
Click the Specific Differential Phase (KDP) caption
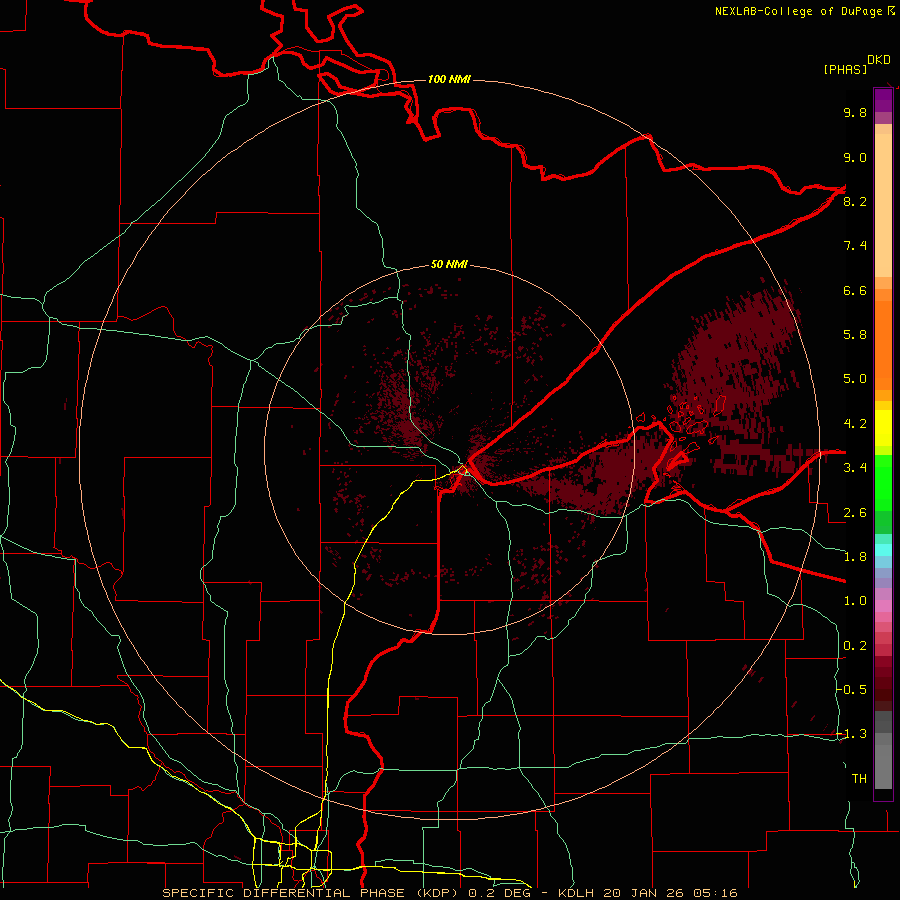[x=312, y=893]
